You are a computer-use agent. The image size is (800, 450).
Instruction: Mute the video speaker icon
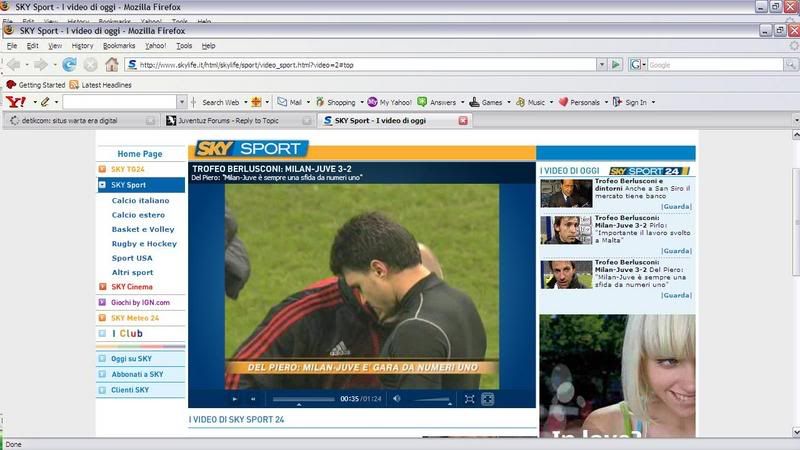click(396, 398)
